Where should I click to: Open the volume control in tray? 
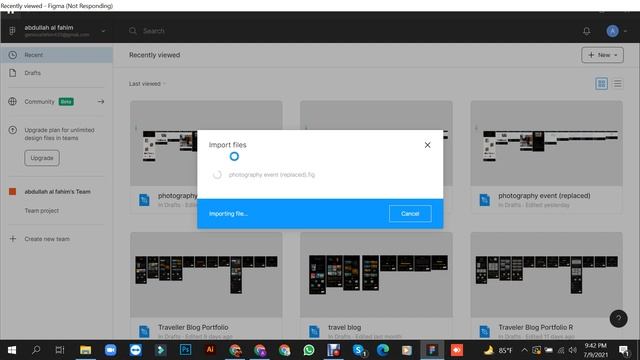pos(573,350)
